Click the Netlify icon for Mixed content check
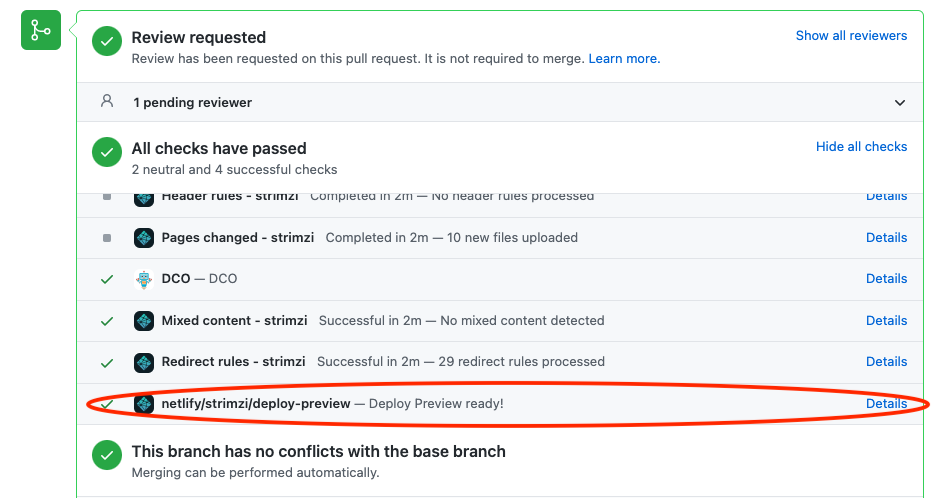Viewport: 942px width, 498px height. point(144,321)
